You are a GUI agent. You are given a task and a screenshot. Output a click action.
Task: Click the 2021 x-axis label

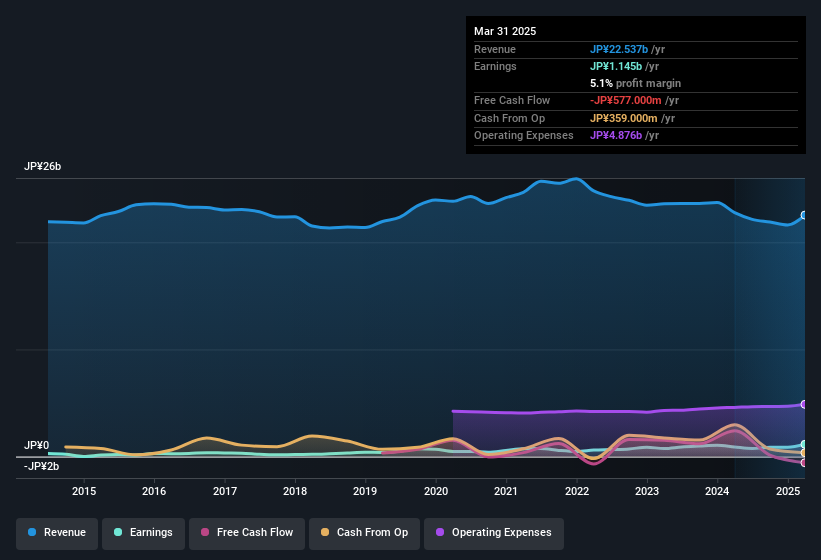(x=506, y=491)
